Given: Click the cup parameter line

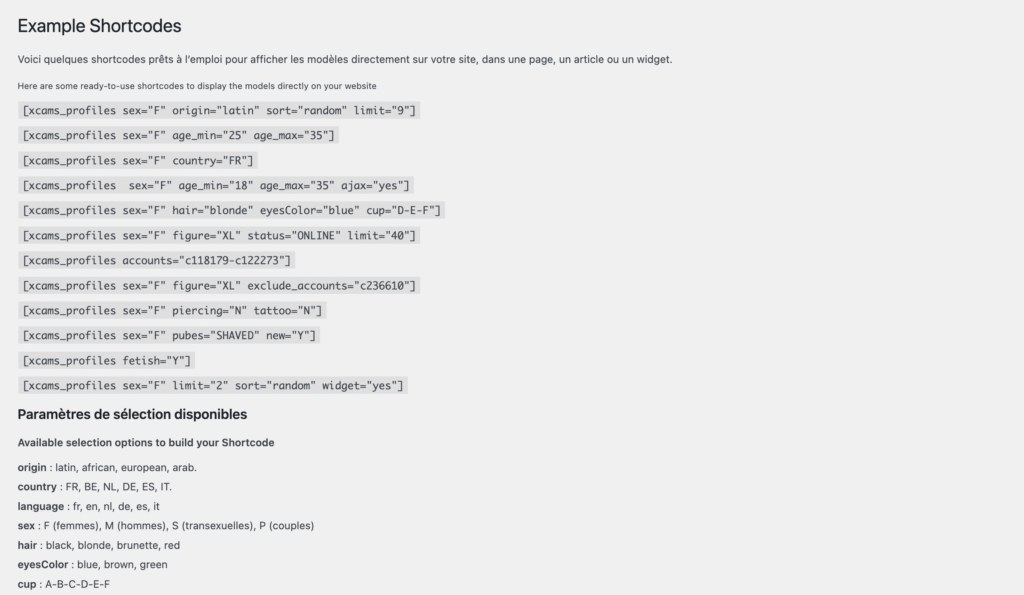Looking at the screenshot, I should tap(64, 584).
